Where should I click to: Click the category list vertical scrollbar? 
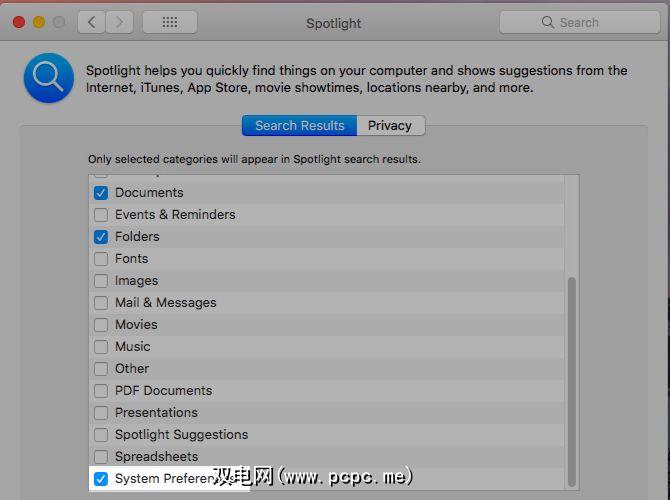point(571,381)
